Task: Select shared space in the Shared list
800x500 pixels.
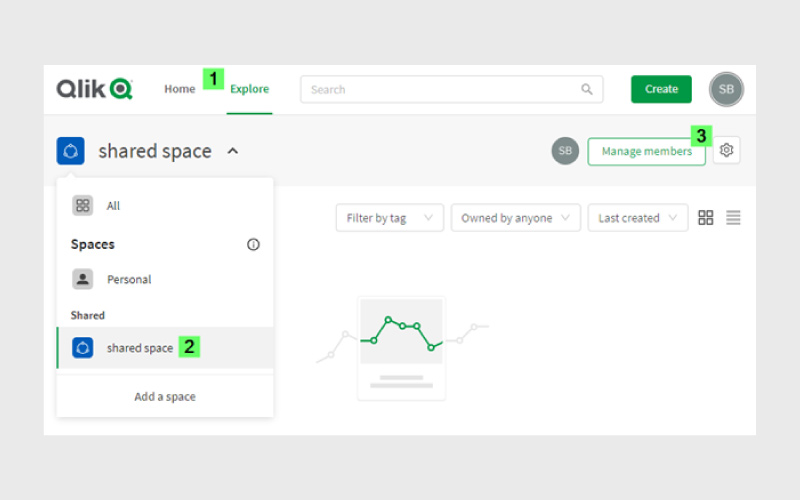Action: 165,348
